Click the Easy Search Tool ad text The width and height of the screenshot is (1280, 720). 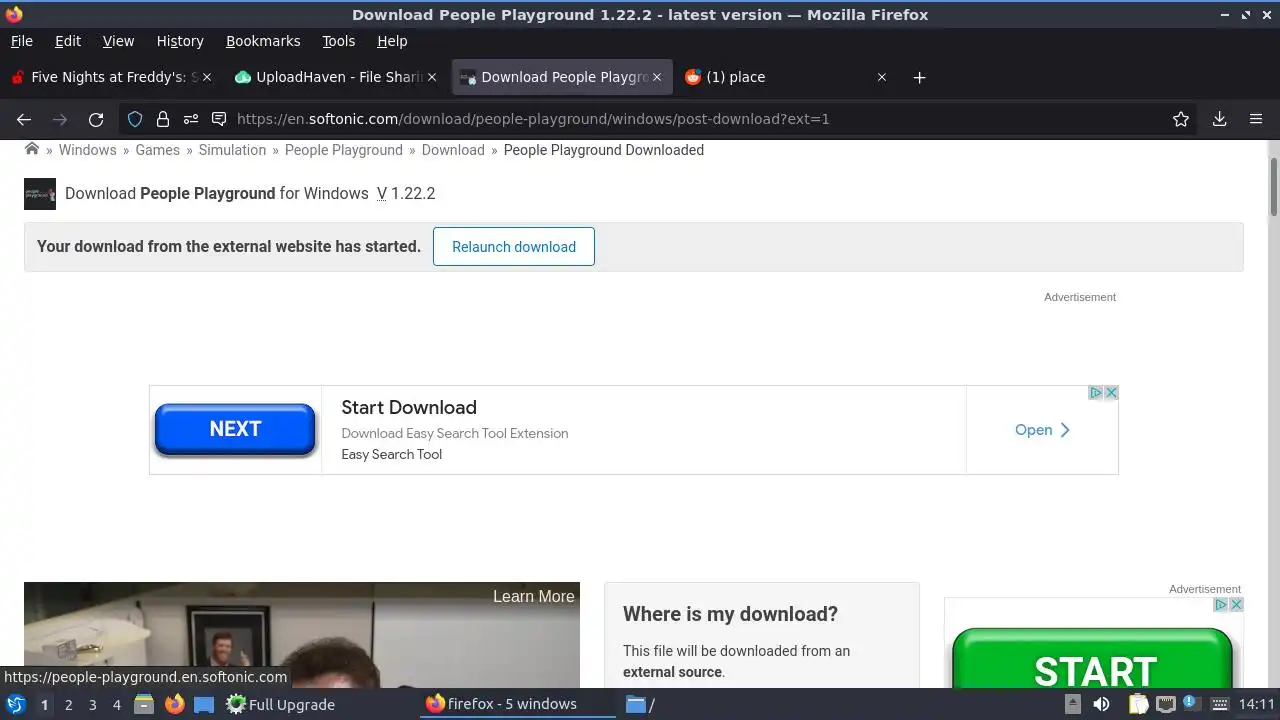[x=391, y=454]
